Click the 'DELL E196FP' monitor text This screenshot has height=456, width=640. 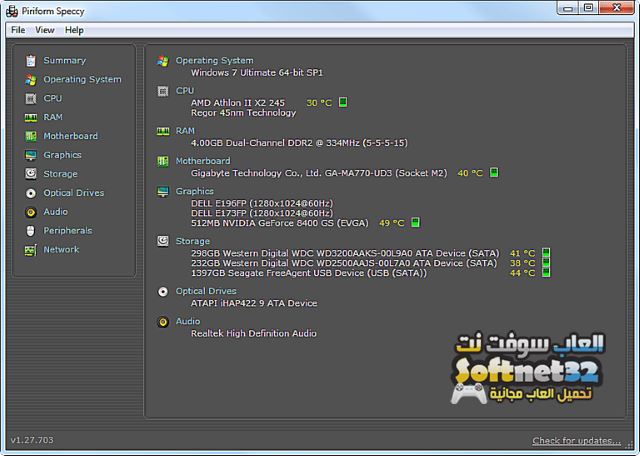tap(262, 203)
